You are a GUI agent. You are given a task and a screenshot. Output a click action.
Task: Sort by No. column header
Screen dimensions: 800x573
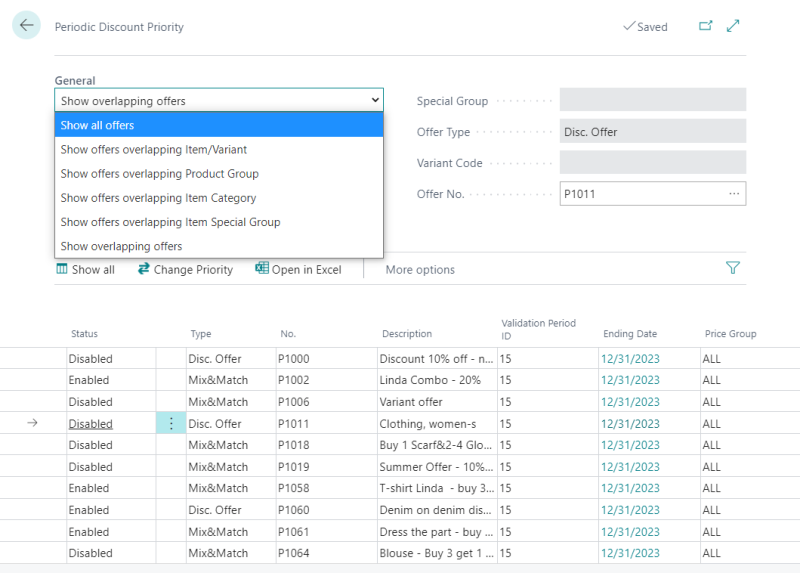point(288,334)
